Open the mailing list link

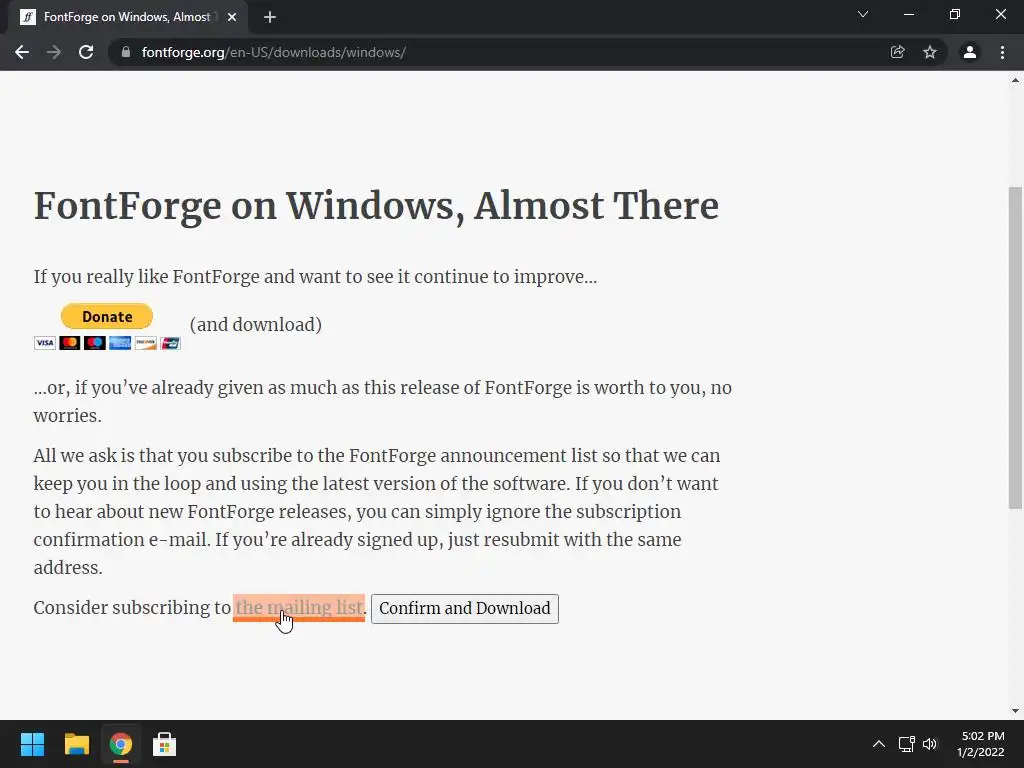click(x=299, y=607)
